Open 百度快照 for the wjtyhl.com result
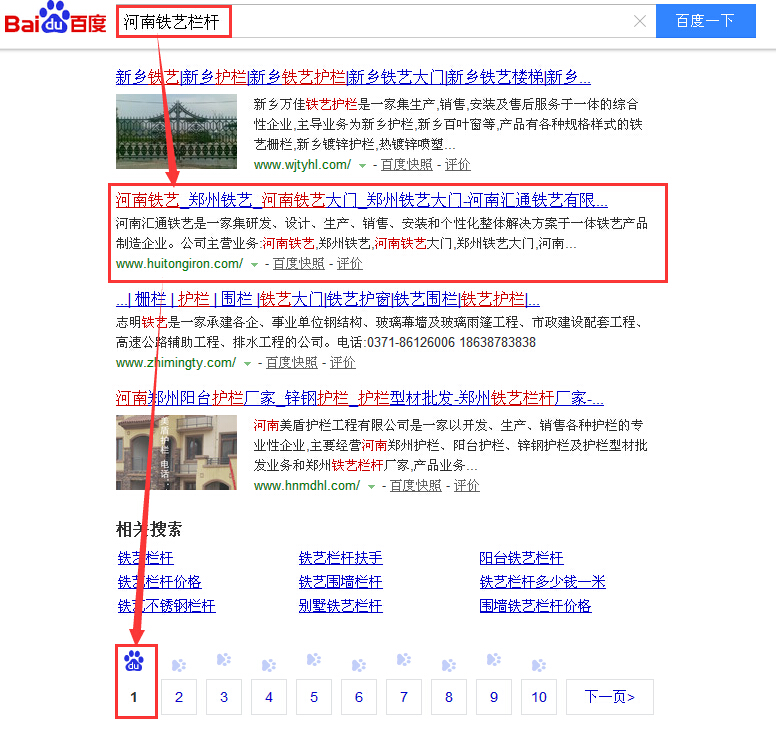The image size is (776, 730). pos(406,165)
